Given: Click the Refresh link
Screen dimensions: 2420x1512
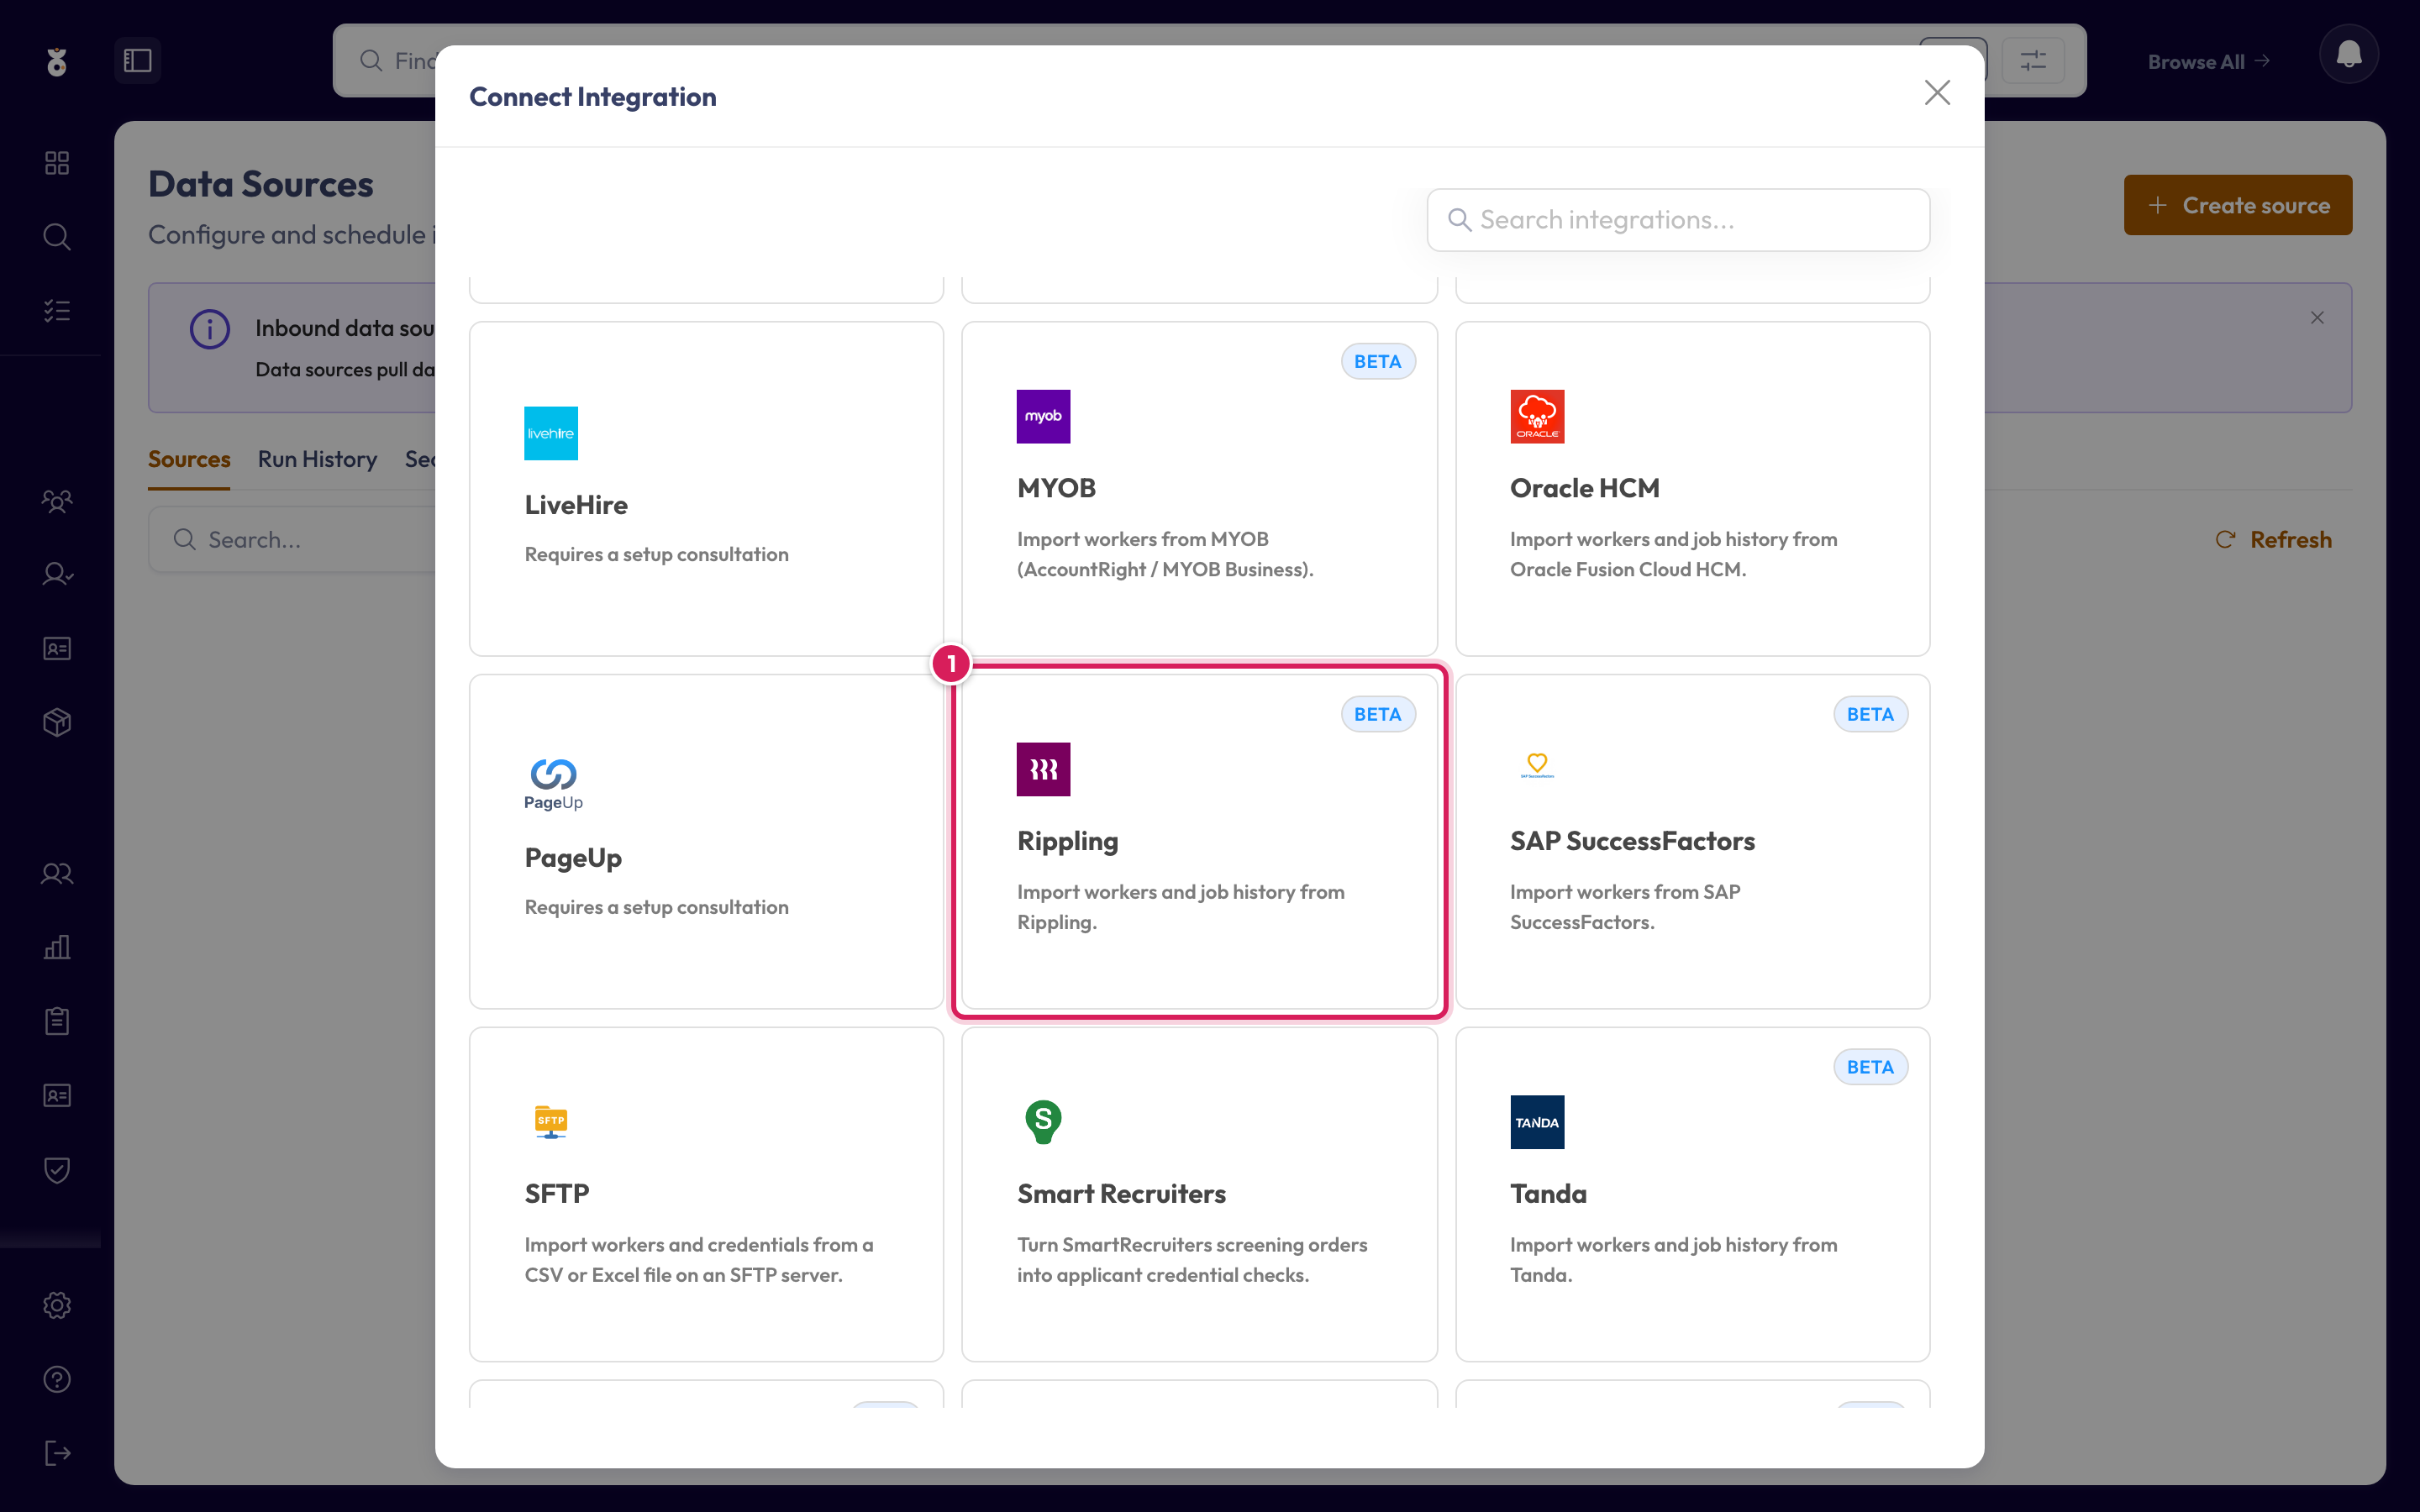Looking at the screenshot, I should pyautogui.click(x=2273, y=540).
